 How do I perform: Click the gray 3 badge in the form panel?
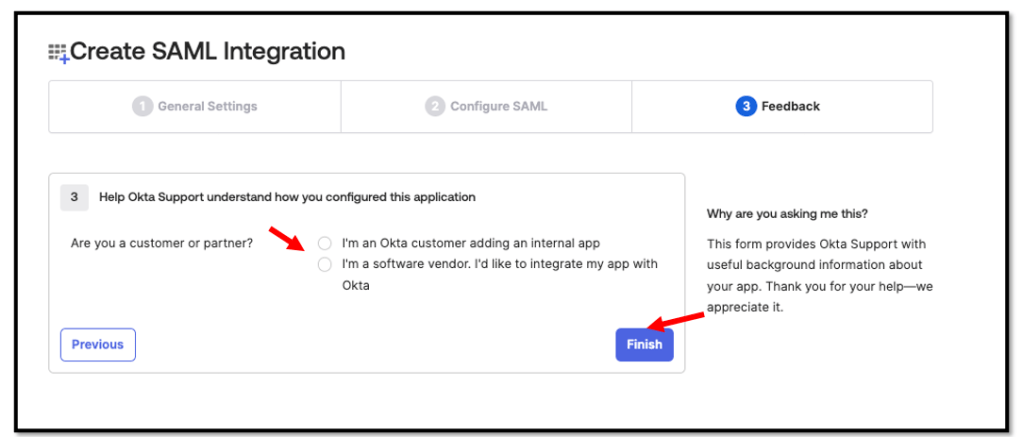(x=74, y=197)
